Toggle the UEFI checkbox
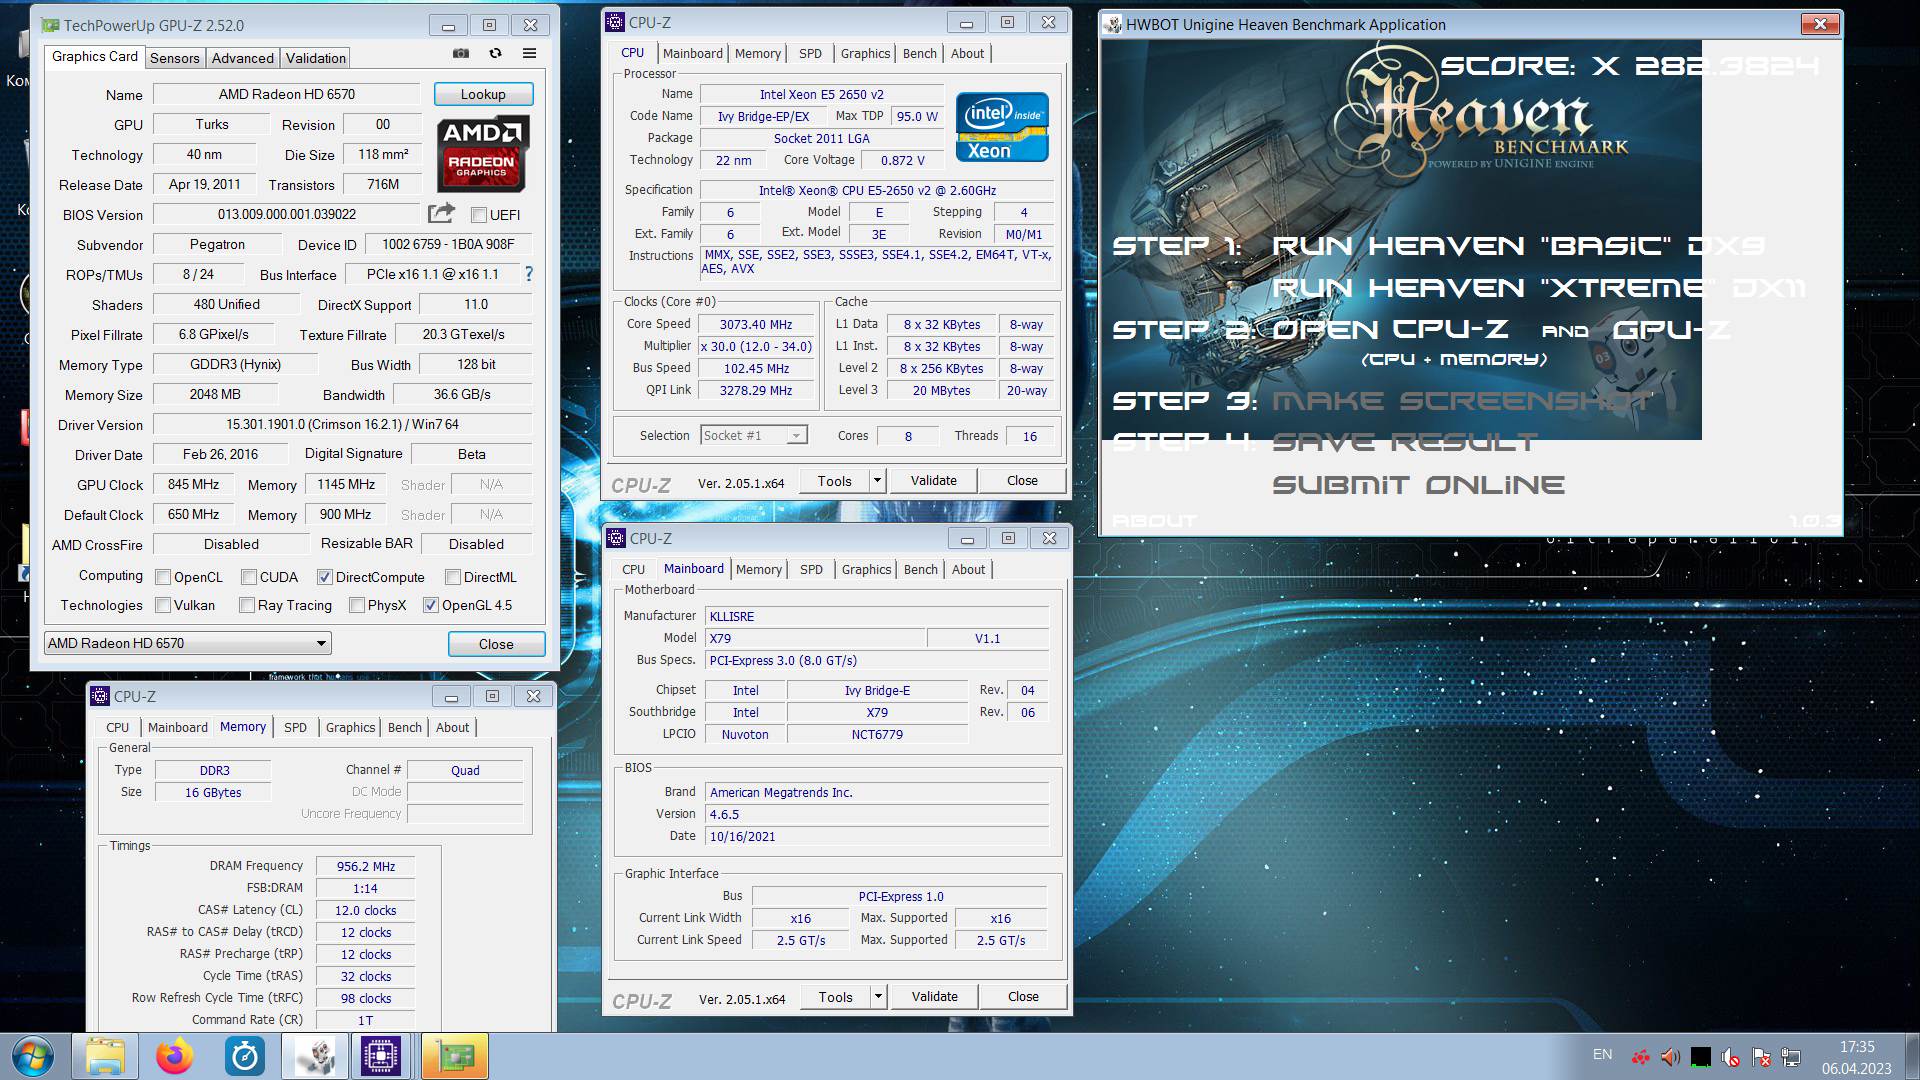Viewport: 1920px width, 1080px height. point(479,215)
